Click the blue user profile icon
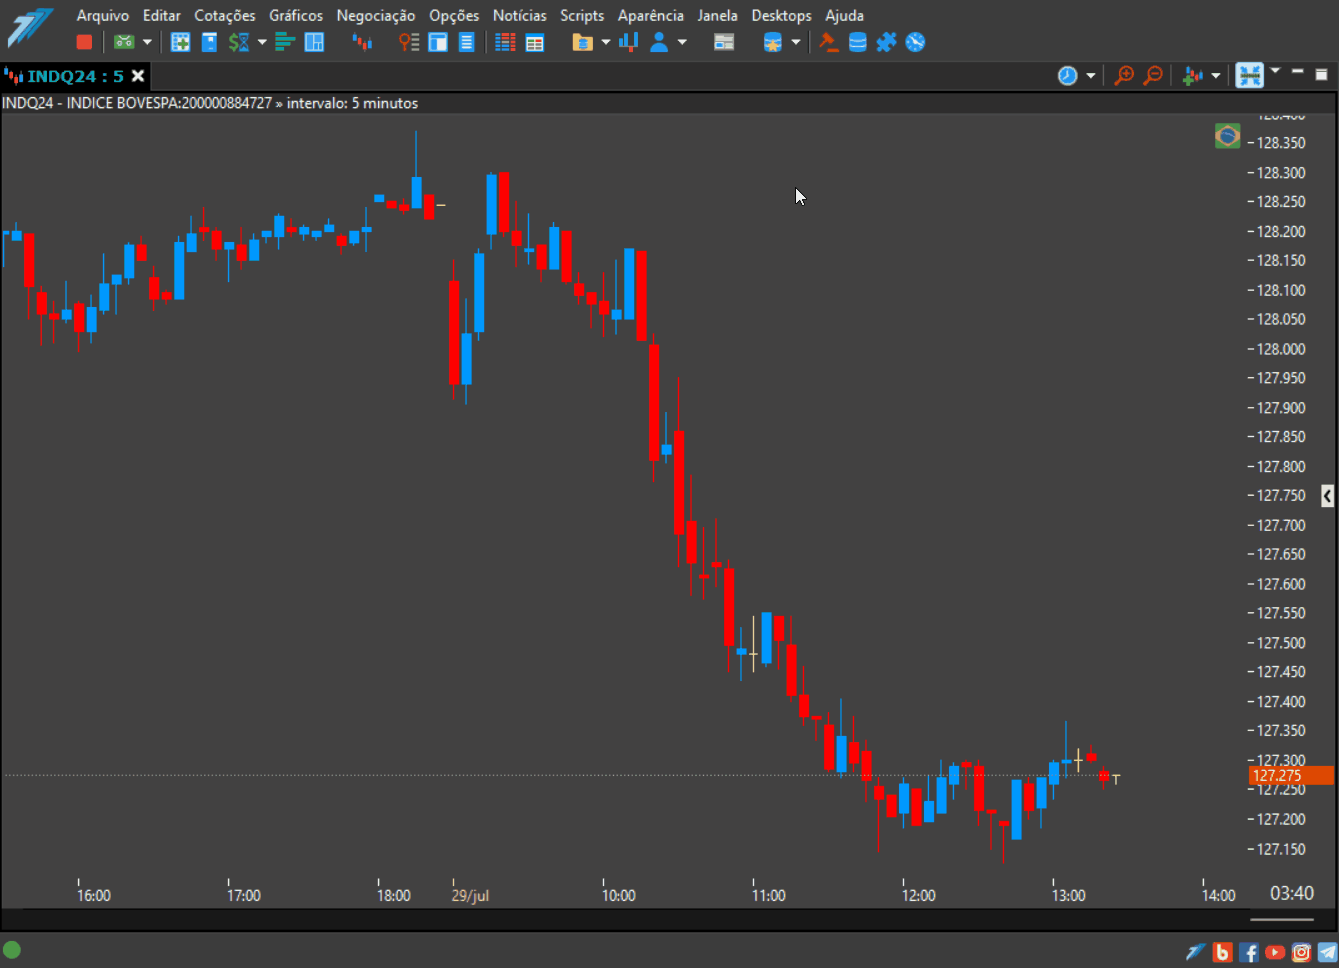Image resolution: width=1339 pixels, height=968 pixels. (x=659, y=42)
